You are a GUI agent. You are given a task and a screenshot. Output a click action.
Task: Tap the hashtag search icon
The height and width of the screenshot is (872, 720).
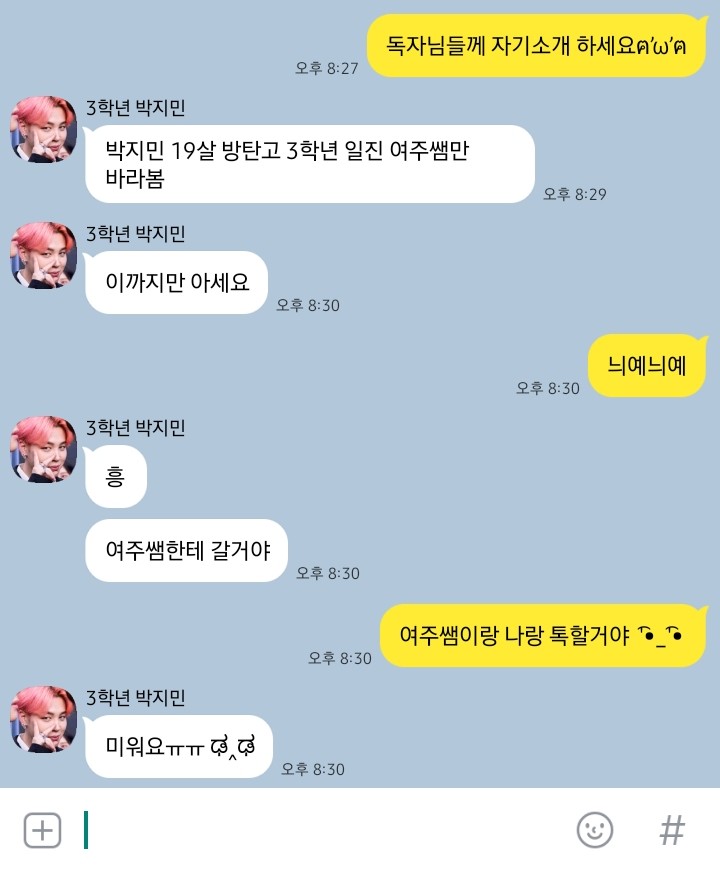coord(672,830)
